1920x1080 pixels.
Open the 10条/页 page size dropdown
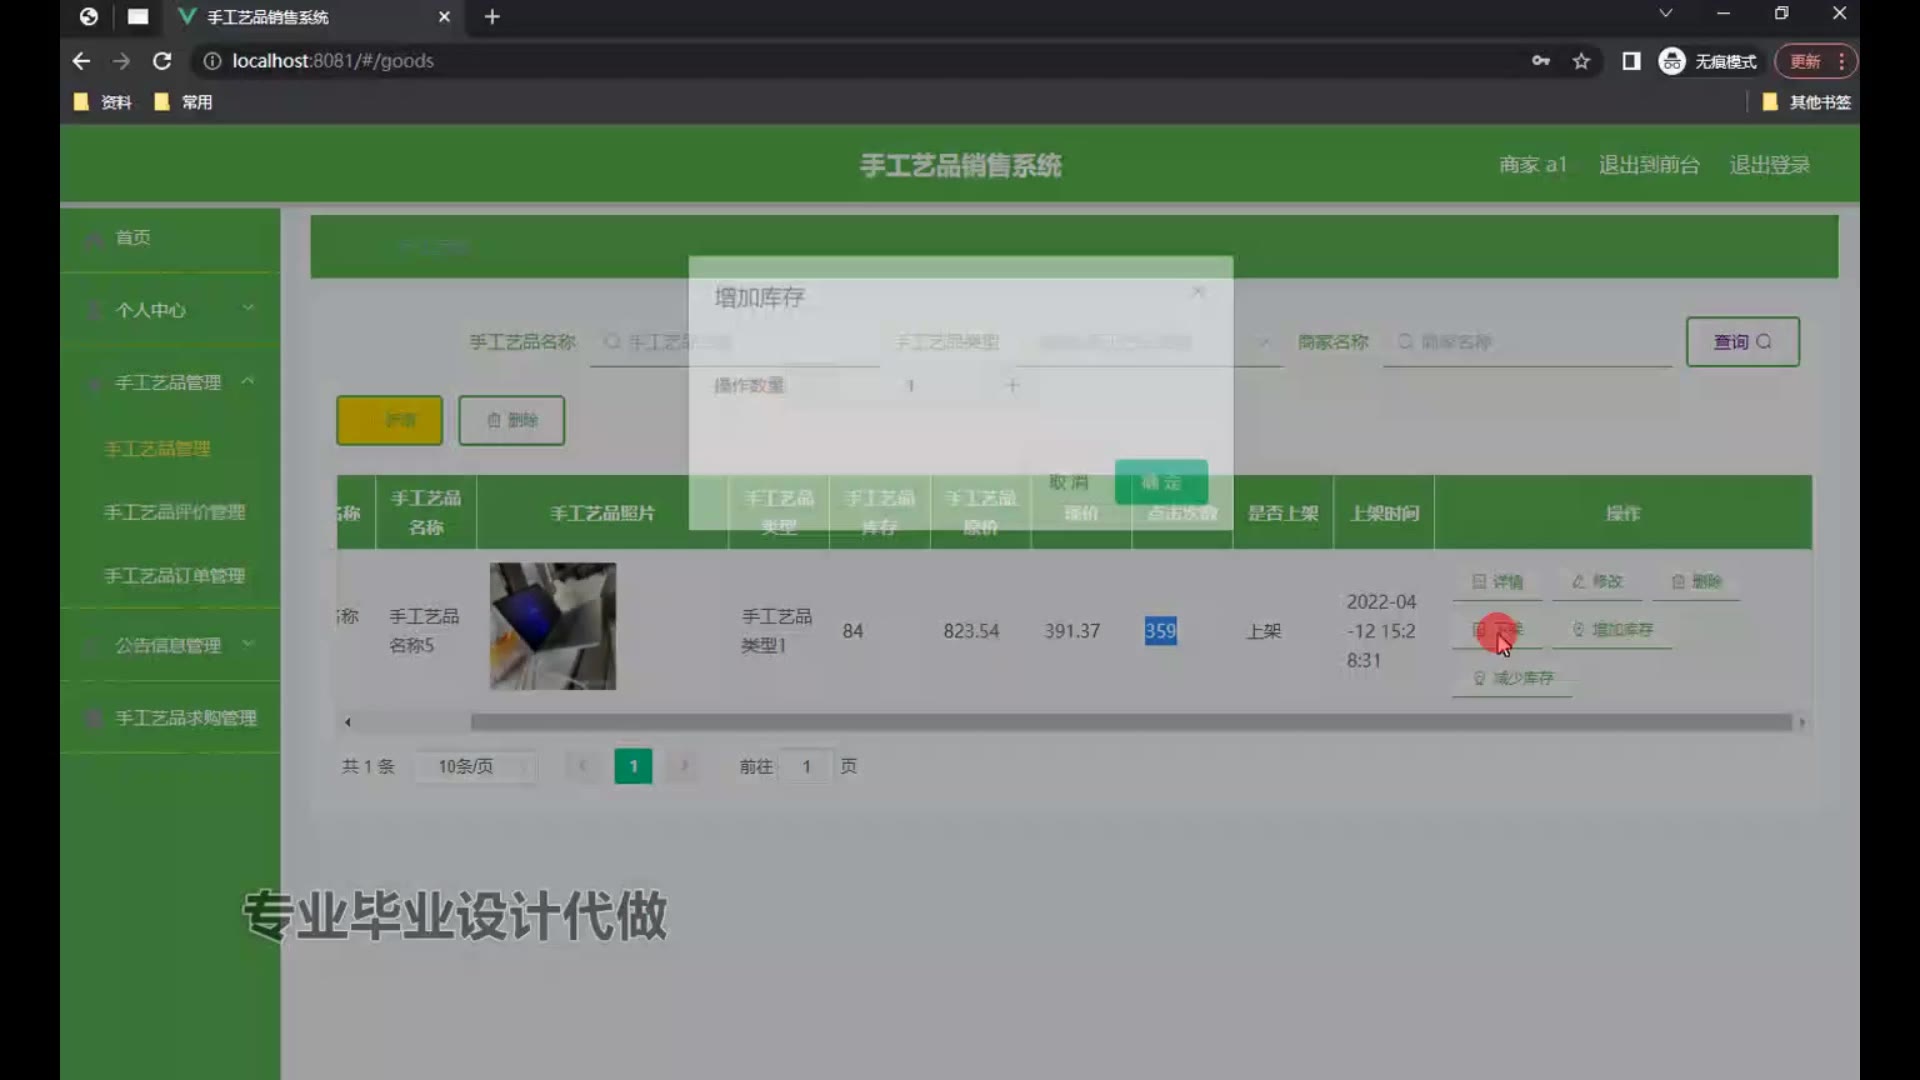coord(476,767)
